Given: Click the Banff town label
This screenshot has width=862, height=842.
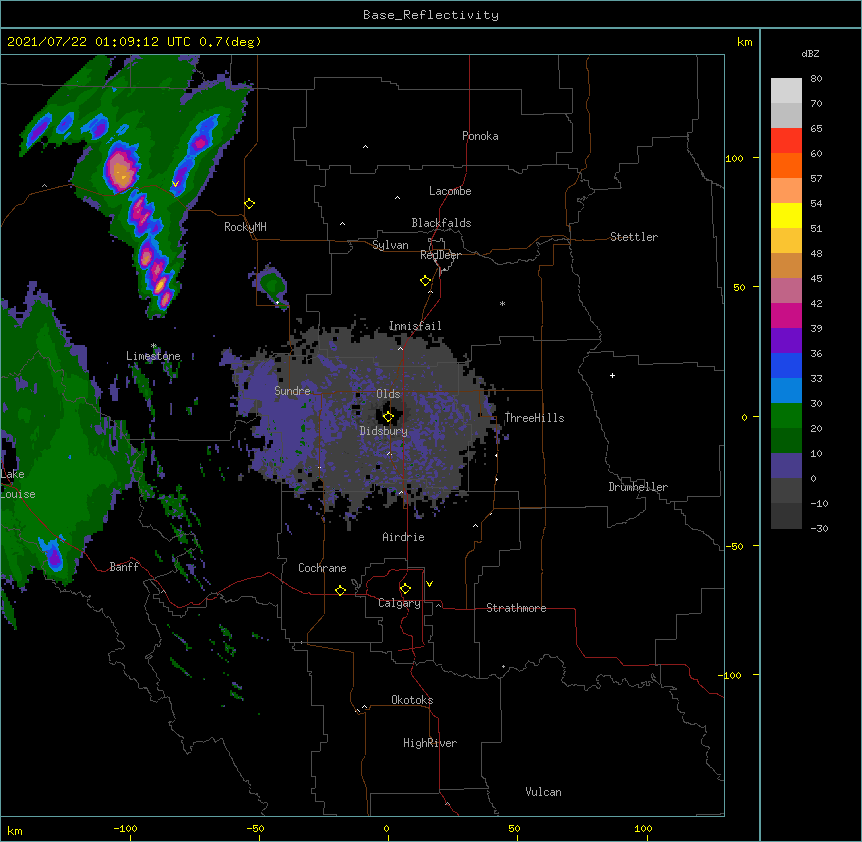Looking at the screenshot, I should click(124, 567).
